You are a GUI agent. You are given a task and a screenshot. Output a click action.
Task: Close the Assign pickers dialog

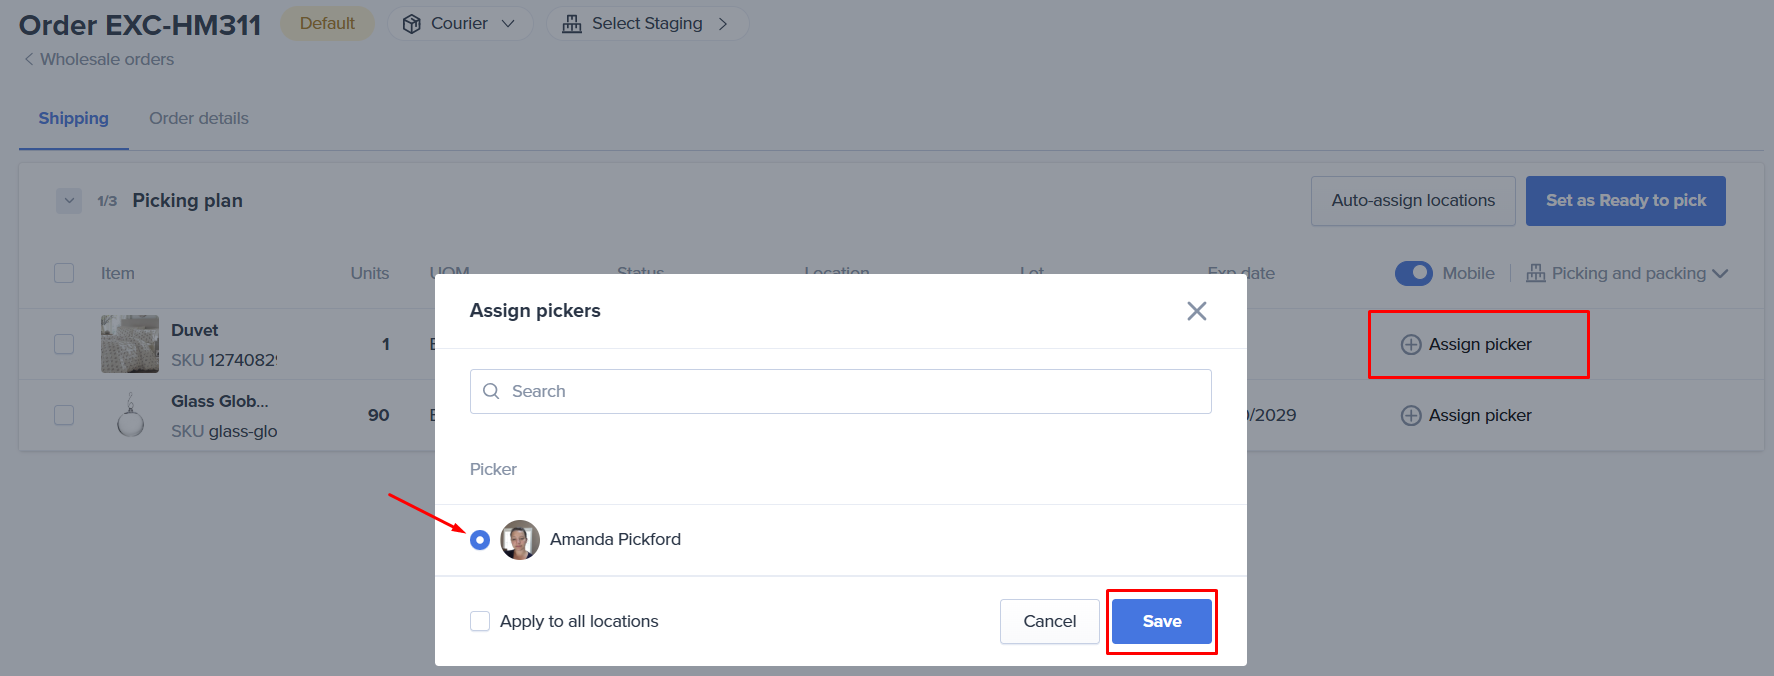coord(1196,311)
